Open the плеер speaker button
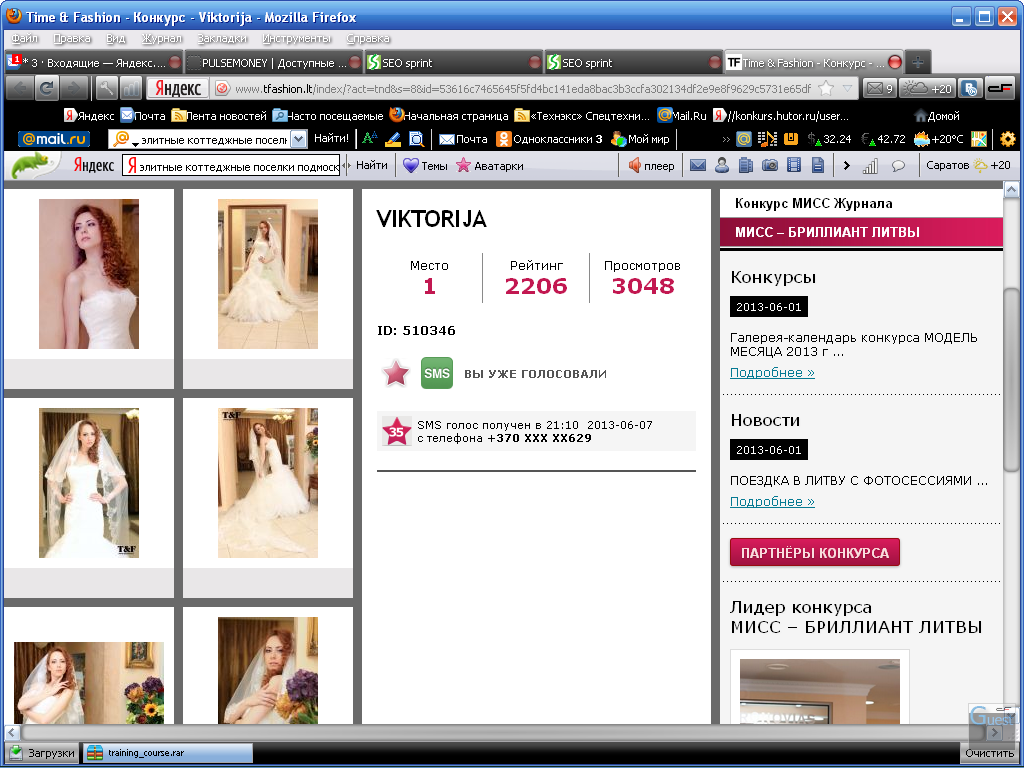1024x768 pixels. pyautogui.click(x=651, y=166)
